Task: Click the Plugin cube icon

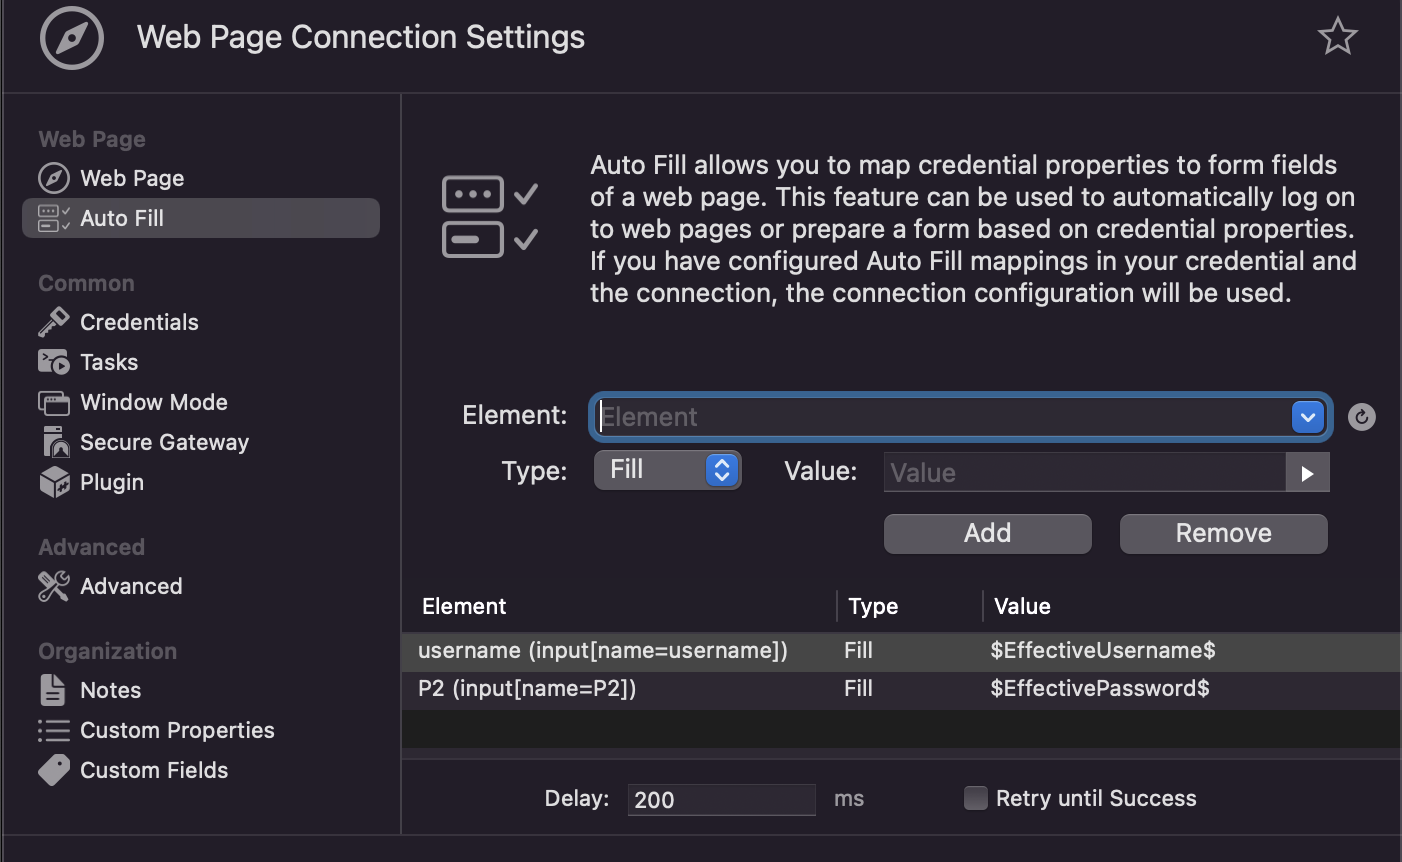Action: click(x=53, y=482)
